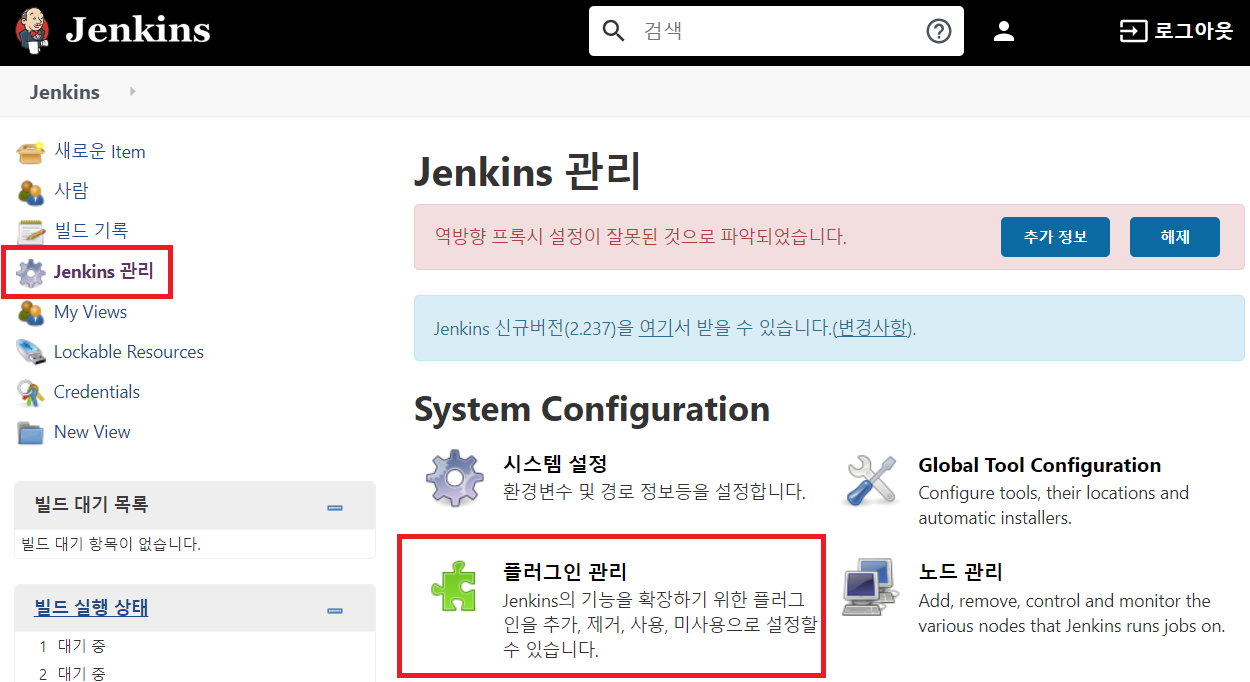Open 빌드 기록 sidebar link

tap(91, 230)
